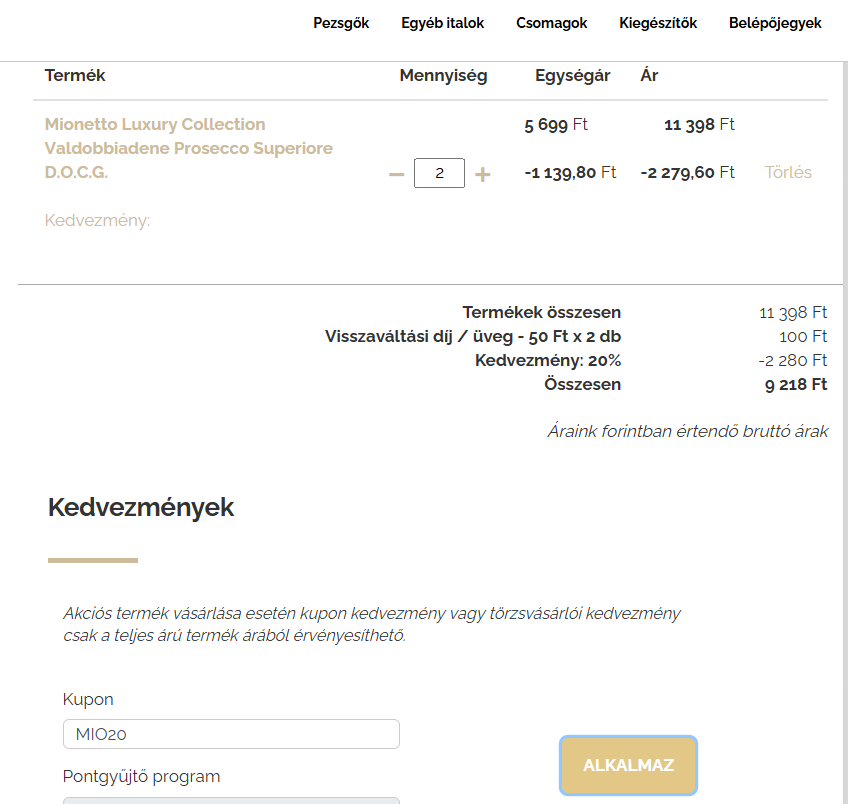Go to Egyéb italok category
This screenshot has width=848, height=804.
pos(442,23)
